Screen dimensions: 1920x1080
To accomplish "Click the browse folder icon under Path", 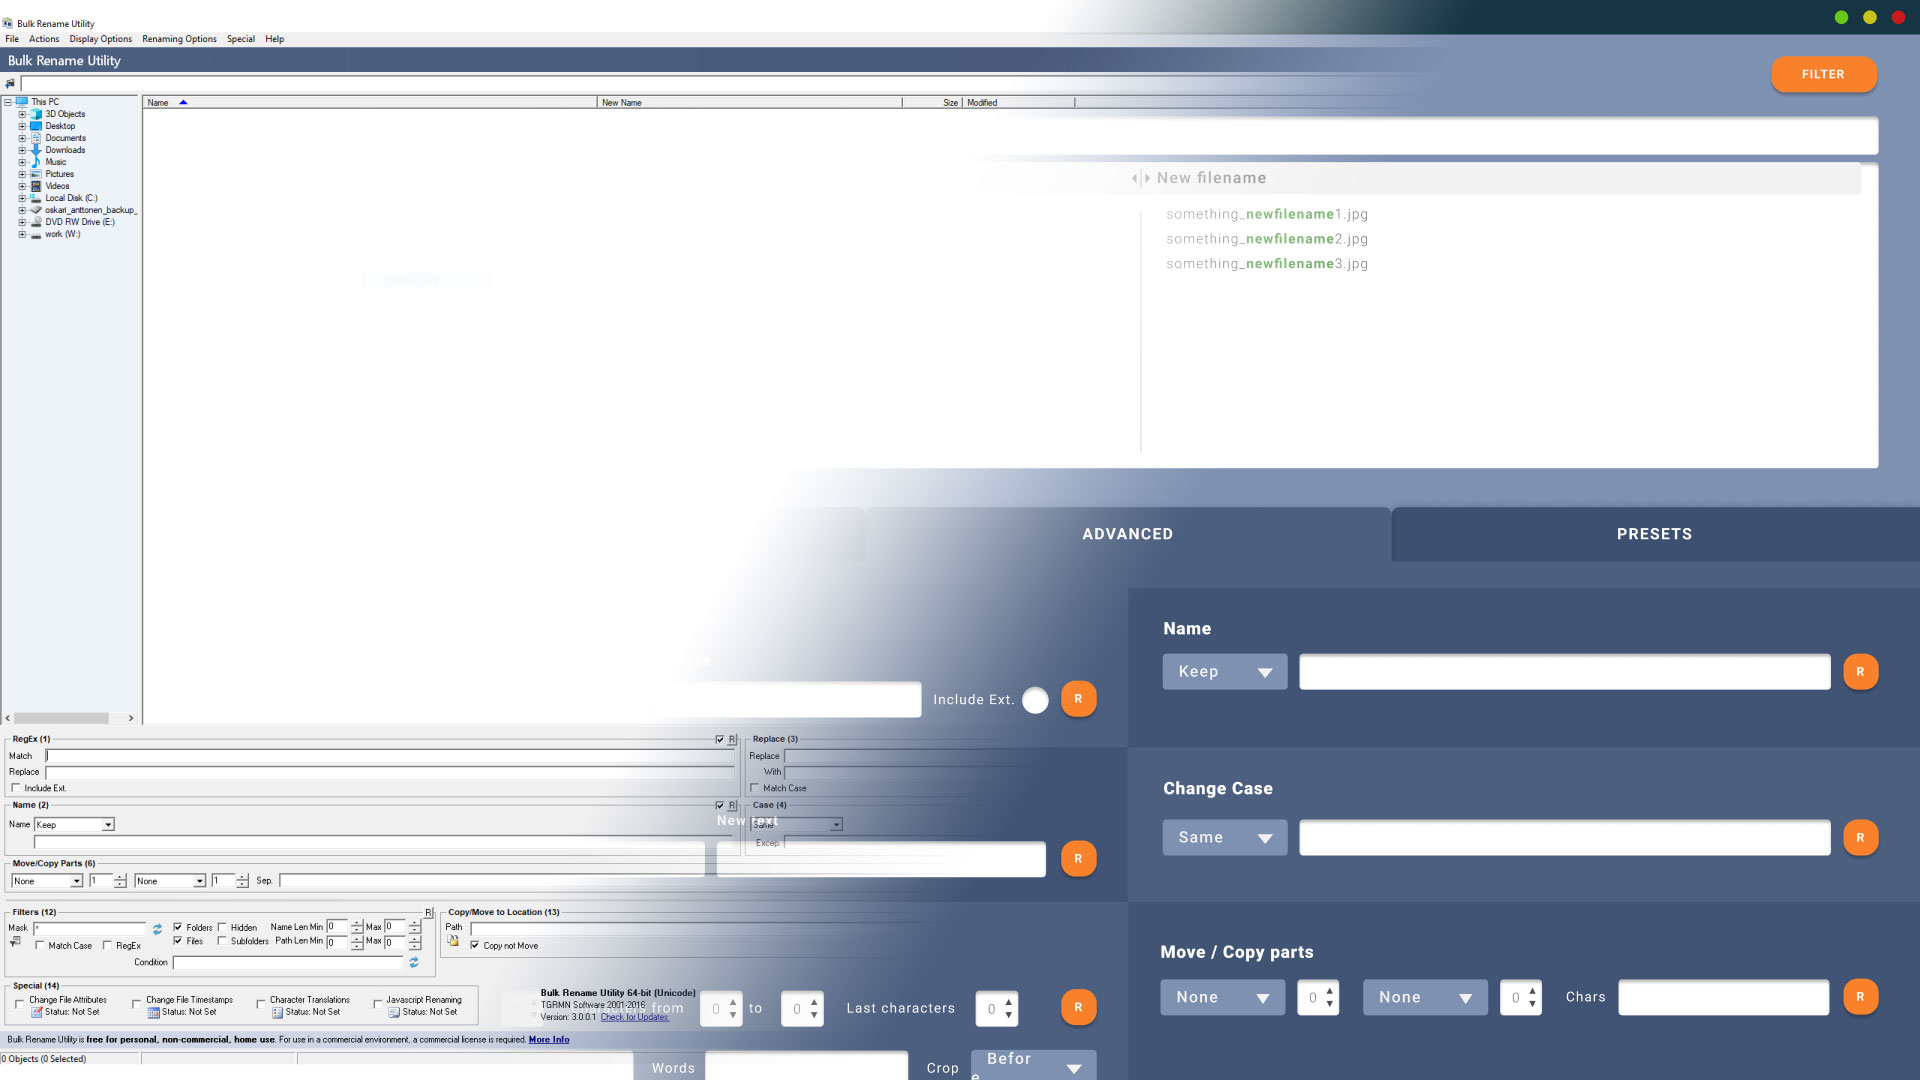I will (453, 941).
